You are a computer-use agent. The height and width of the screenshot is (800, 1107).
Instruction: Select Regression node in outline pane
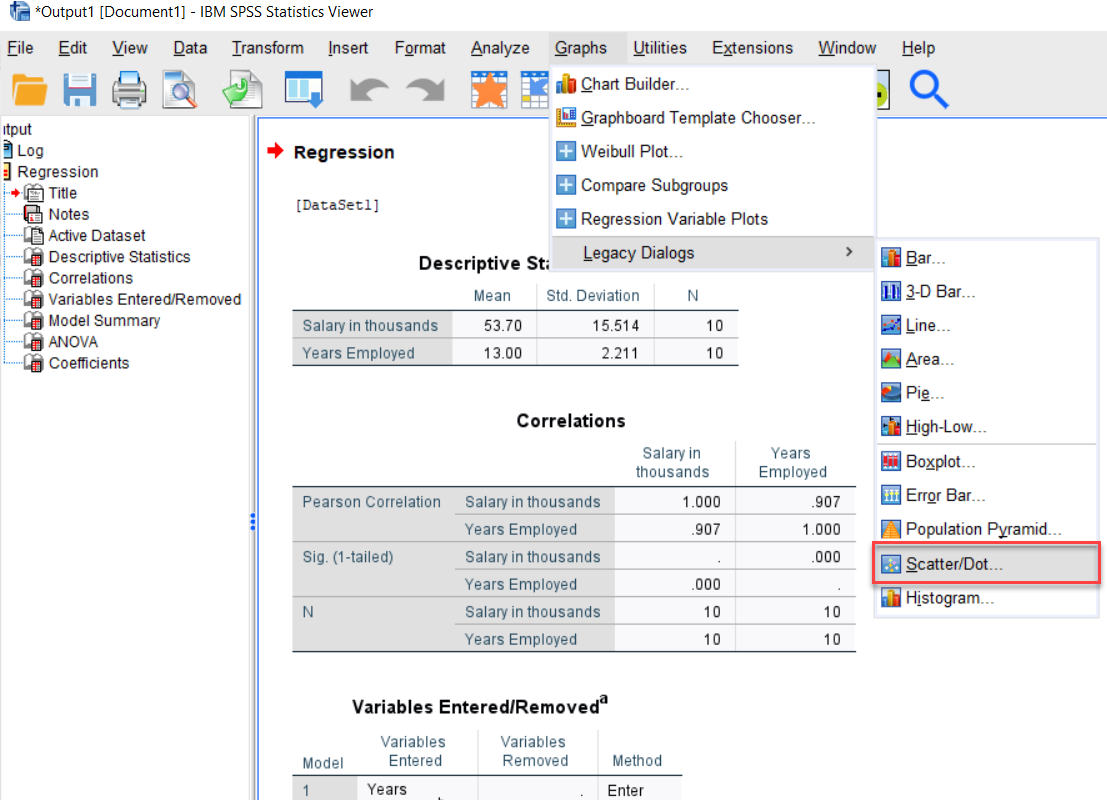point(58,172)
